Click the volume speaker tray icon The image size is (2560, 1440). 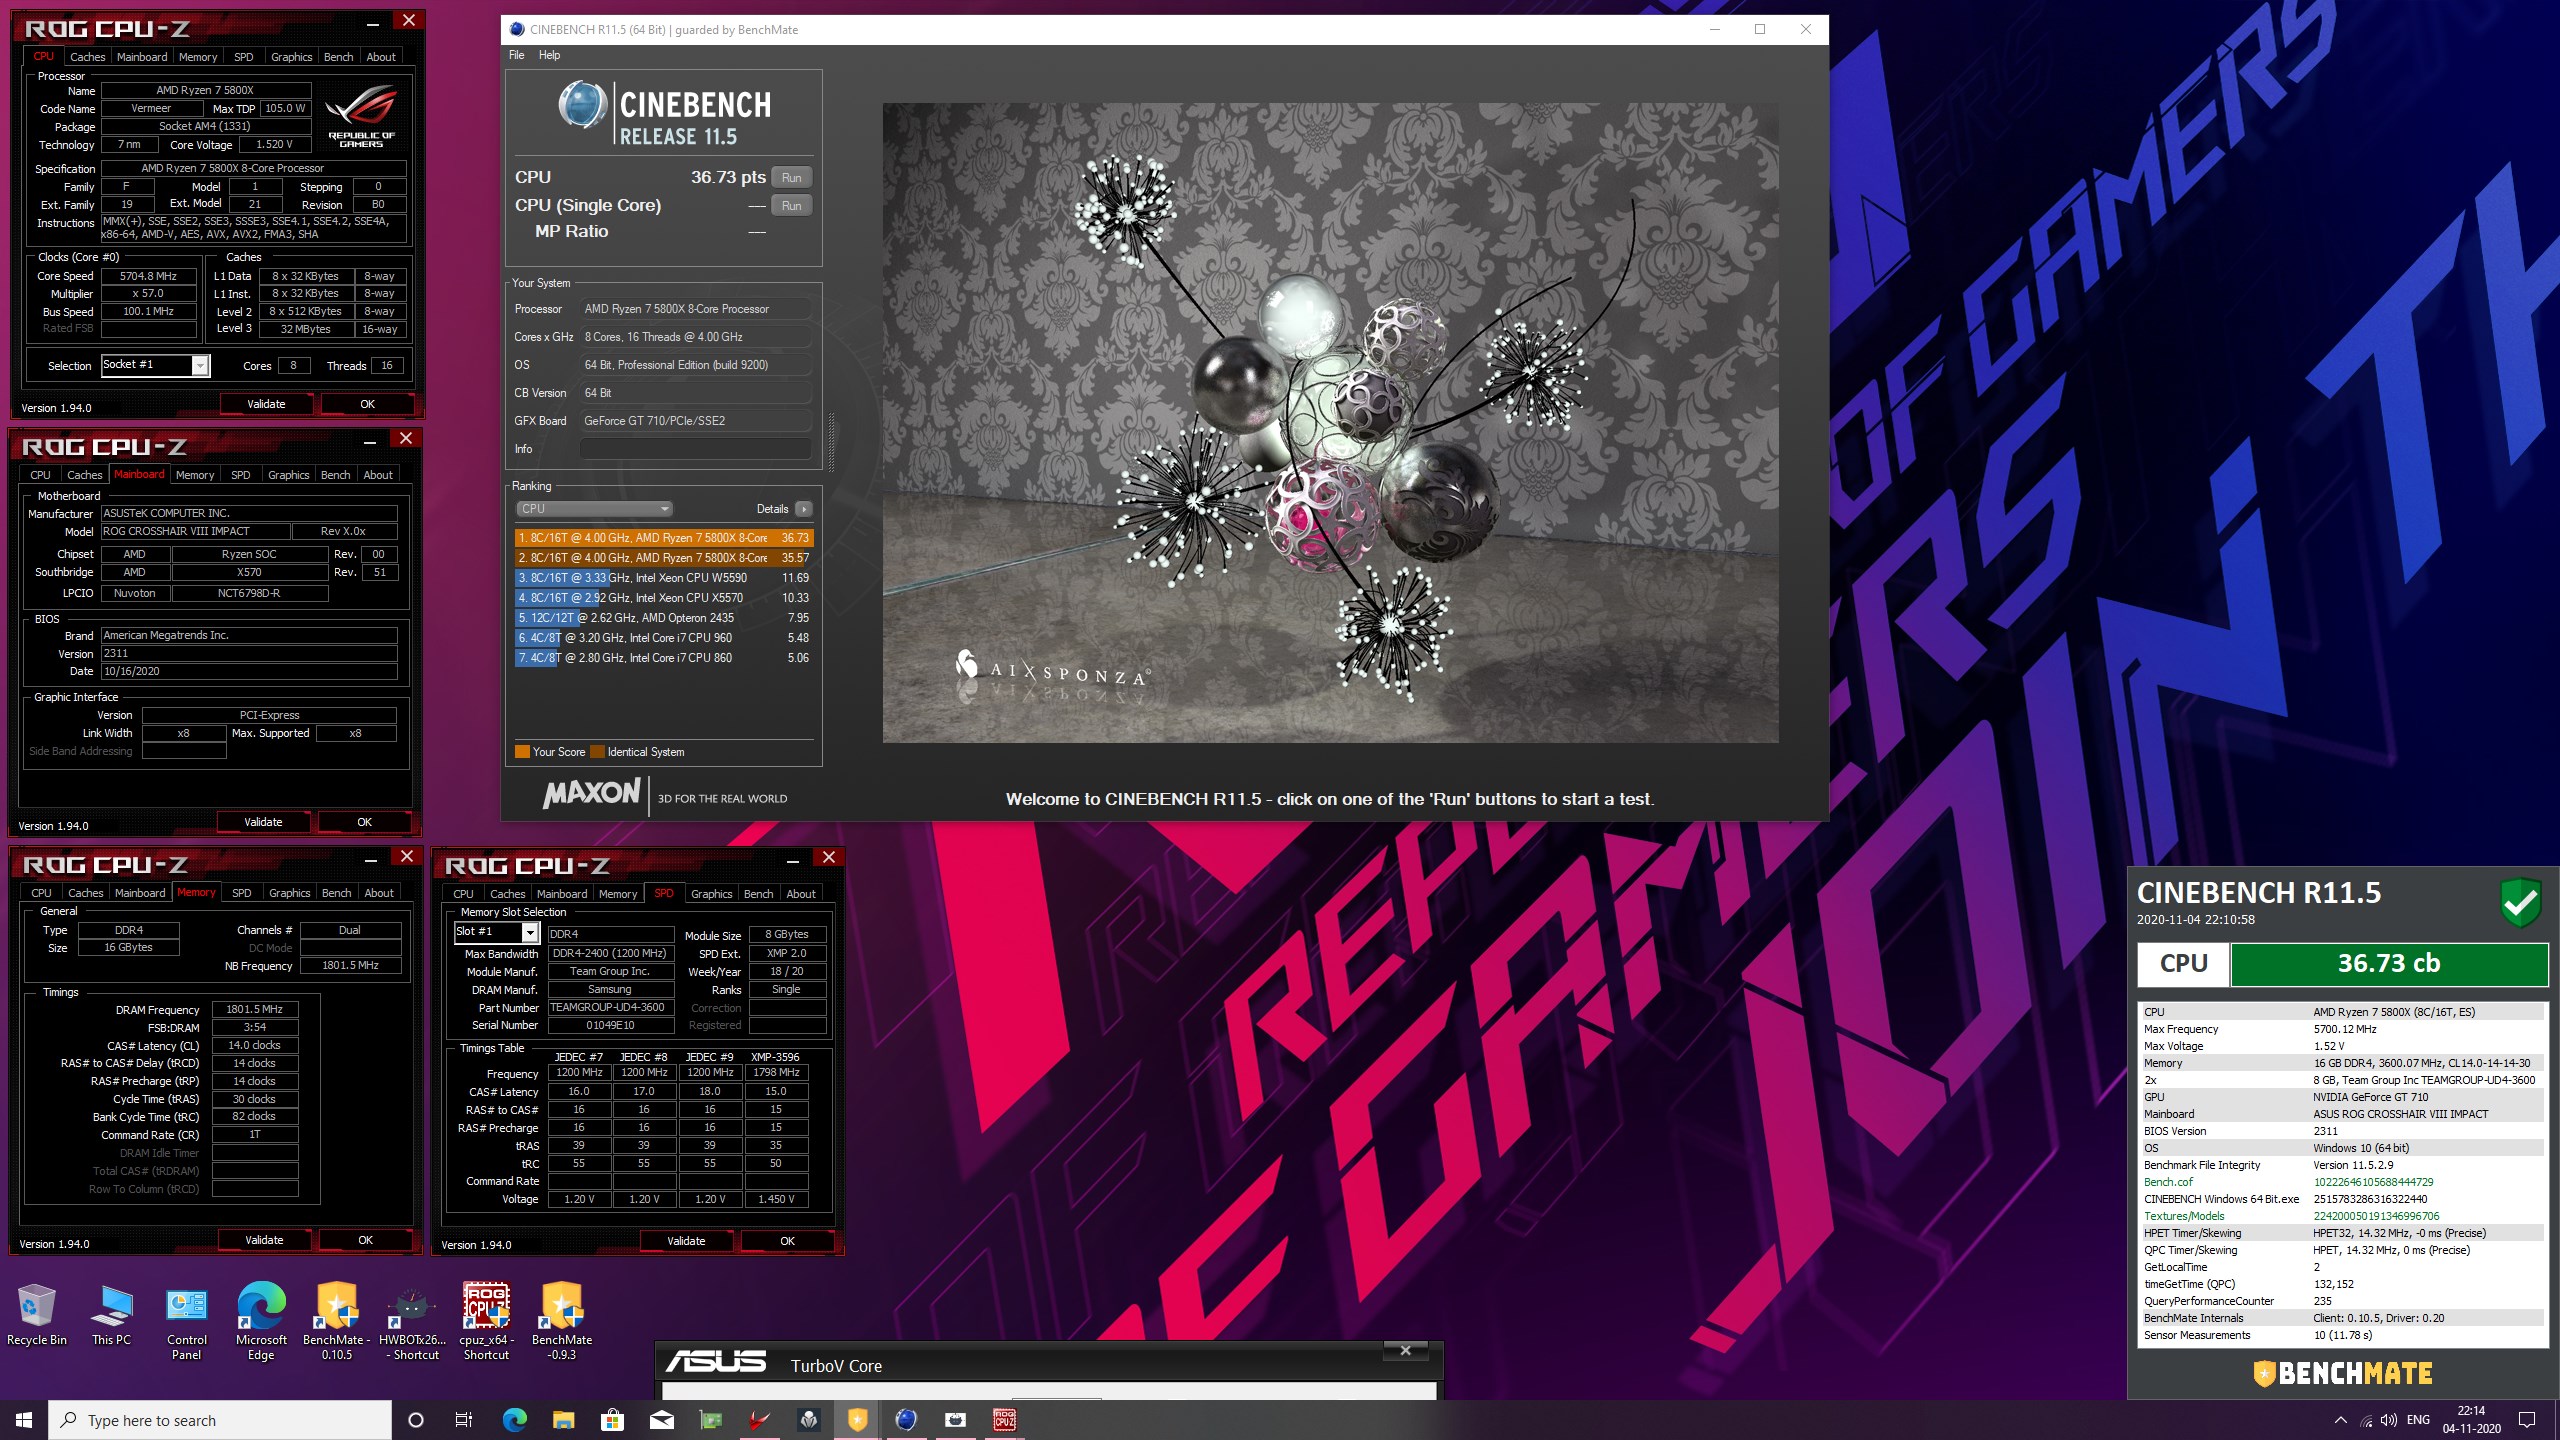(2389, 1421)
